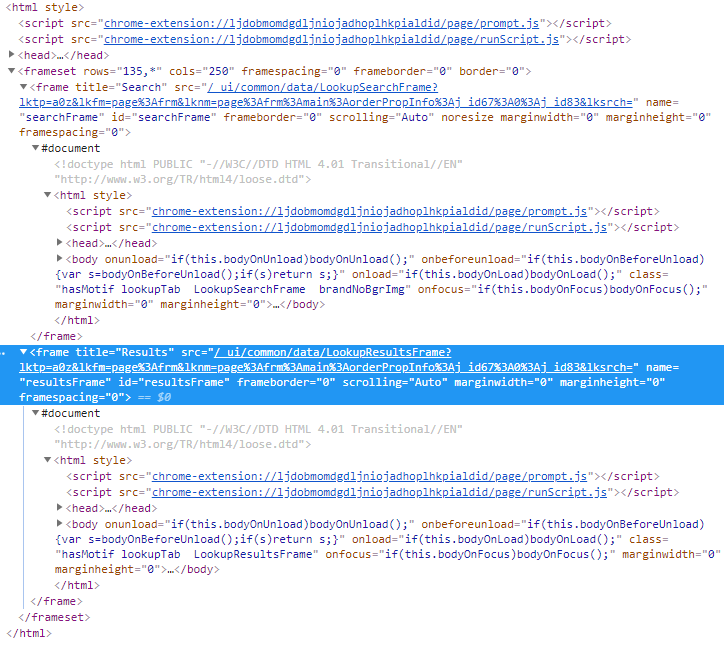
Task: Click the </html> closing tag in Results frame
Action: pyautogui.click(x=77, y=586)
